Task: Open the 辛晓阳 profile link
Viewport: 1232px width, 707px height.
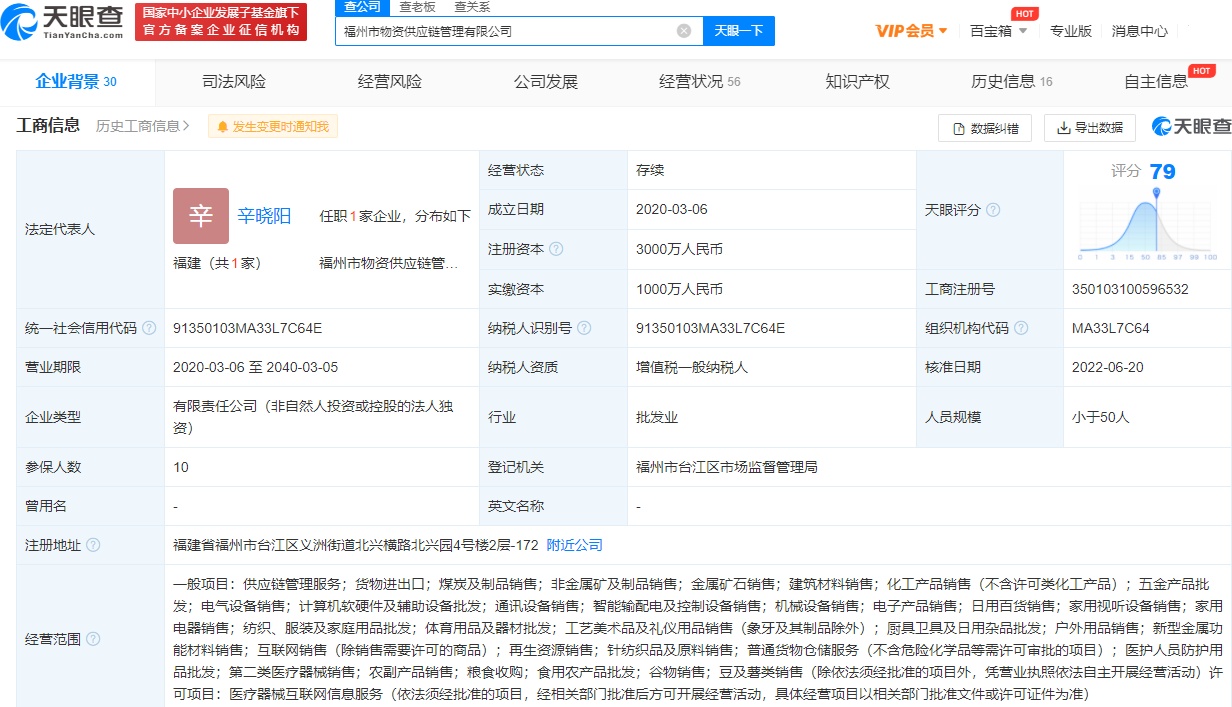Action: [264, 216]
